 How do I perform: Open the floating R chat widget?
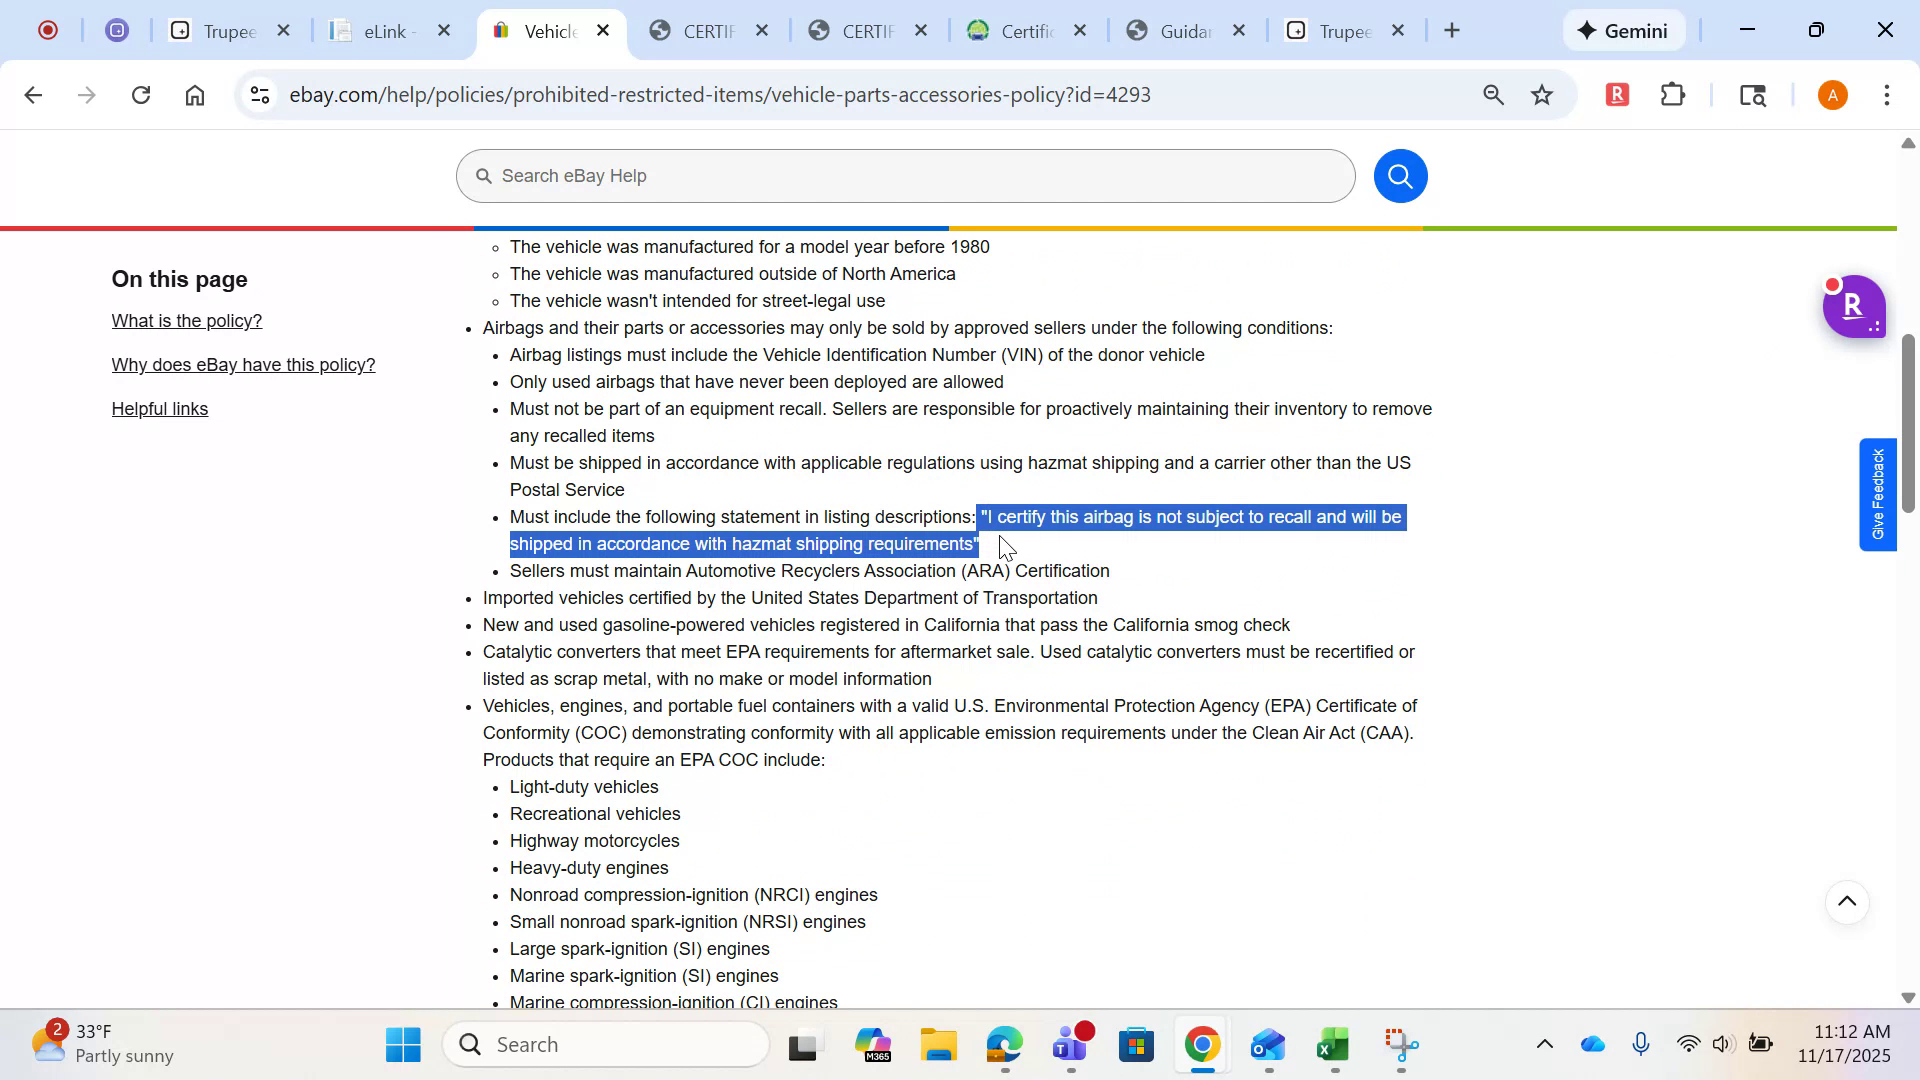point(1853,307)
